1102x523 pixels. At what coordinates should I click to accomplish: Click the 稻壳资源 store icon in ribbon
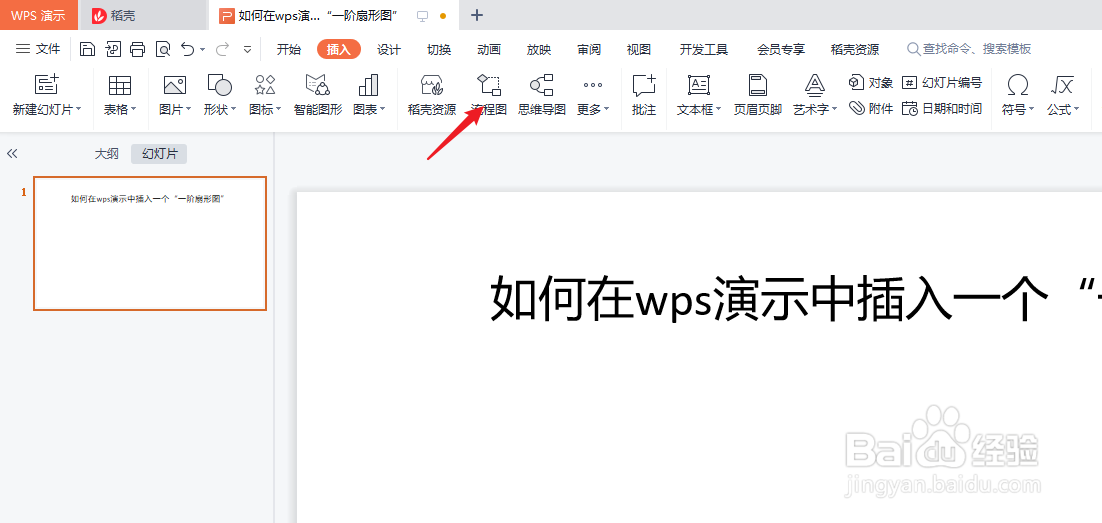coord(432,85)
